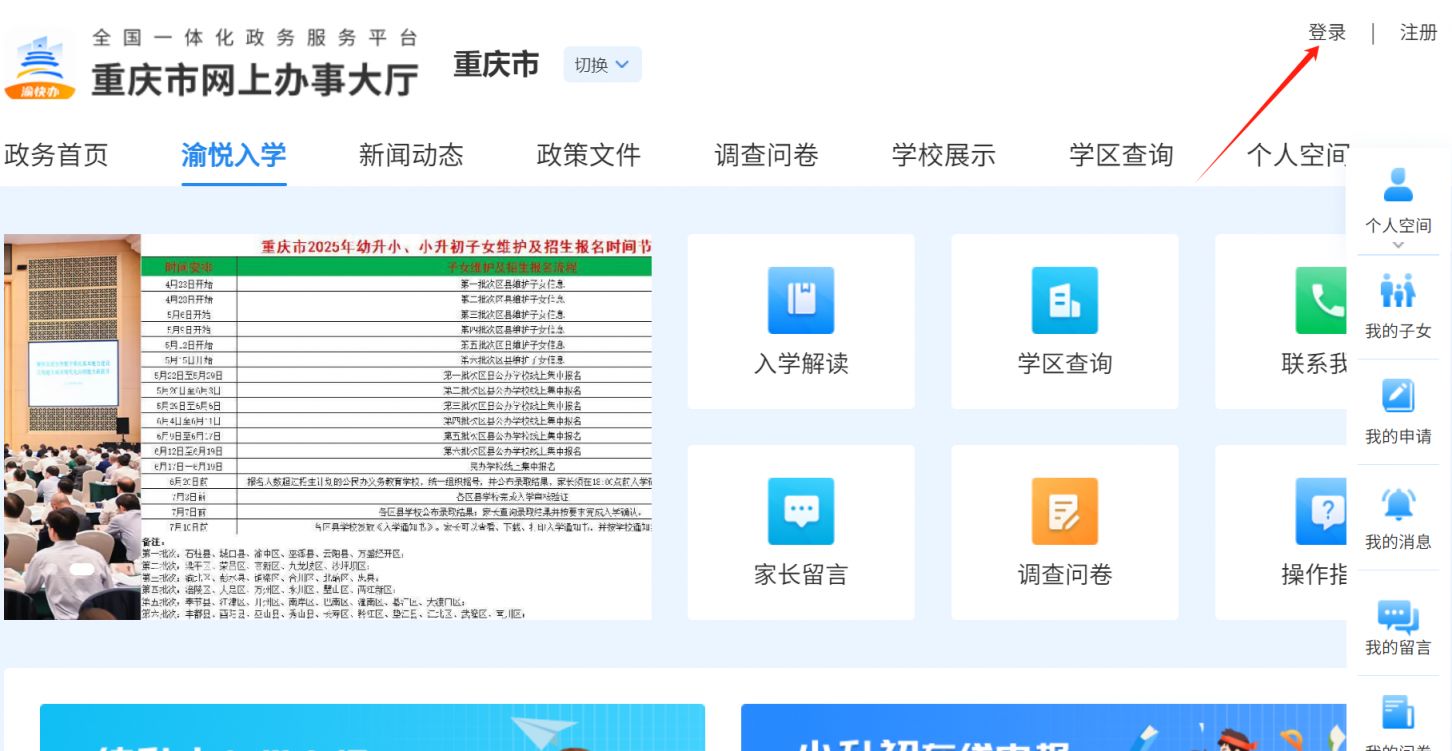Open 我的留言 in the sidebar
The width and height of the screenshot is (1452, 751).
coord(1398,627)
